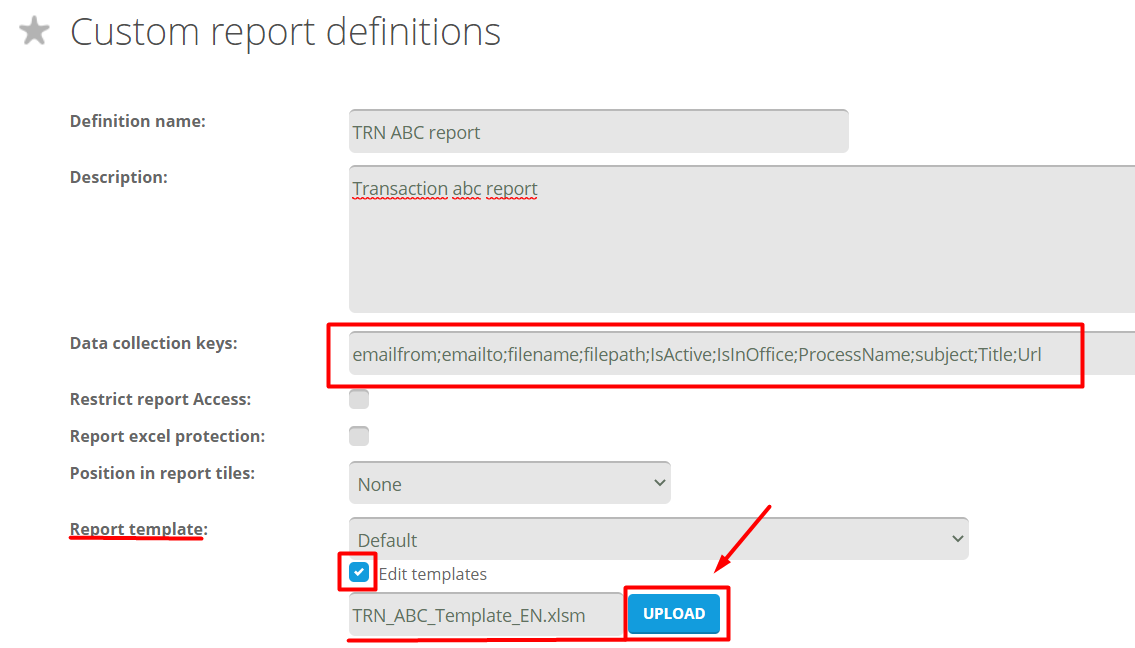Click inside the Description text area
This screenshot has width=1135, height=648.
(x=740, y=240)
